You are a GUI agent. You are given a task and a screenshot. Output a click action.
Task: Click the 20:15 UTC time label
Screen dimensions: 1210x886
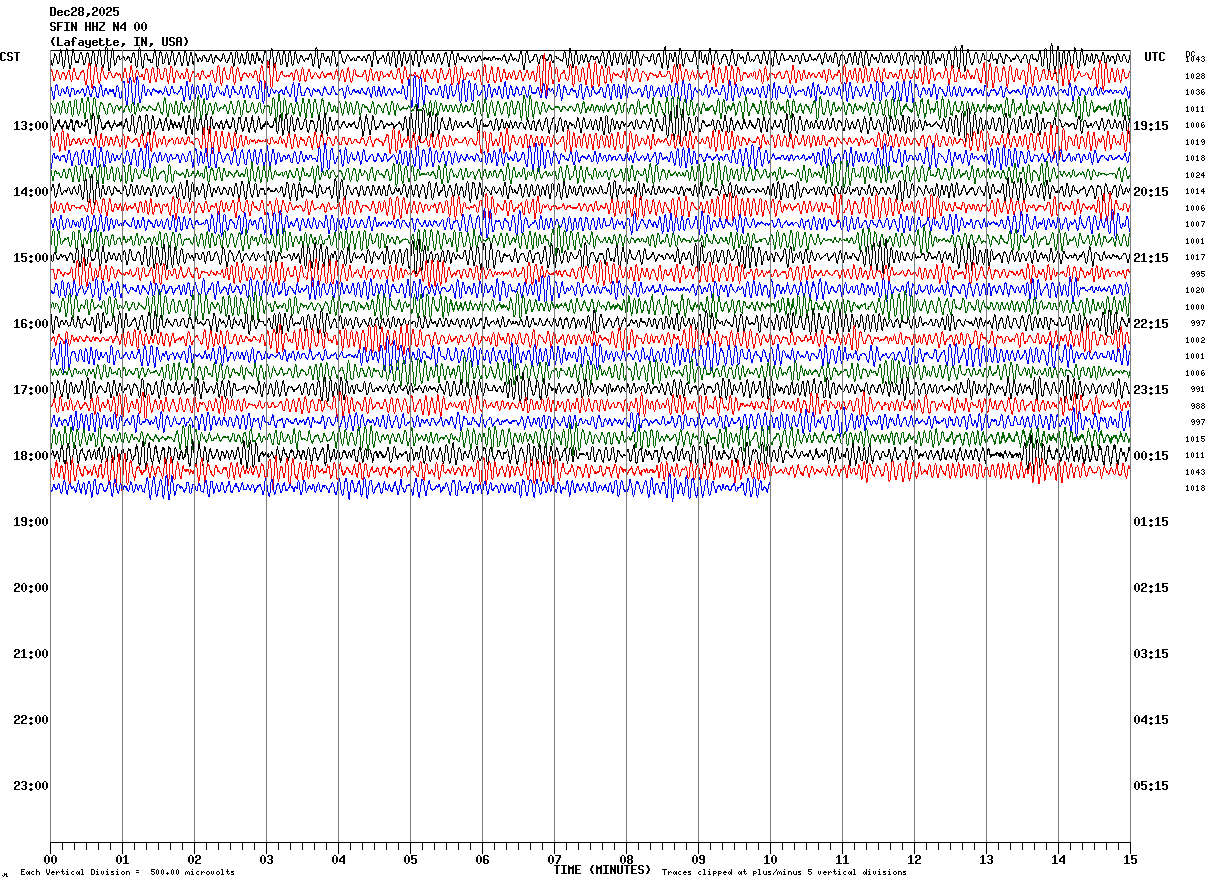(1151, 192)
